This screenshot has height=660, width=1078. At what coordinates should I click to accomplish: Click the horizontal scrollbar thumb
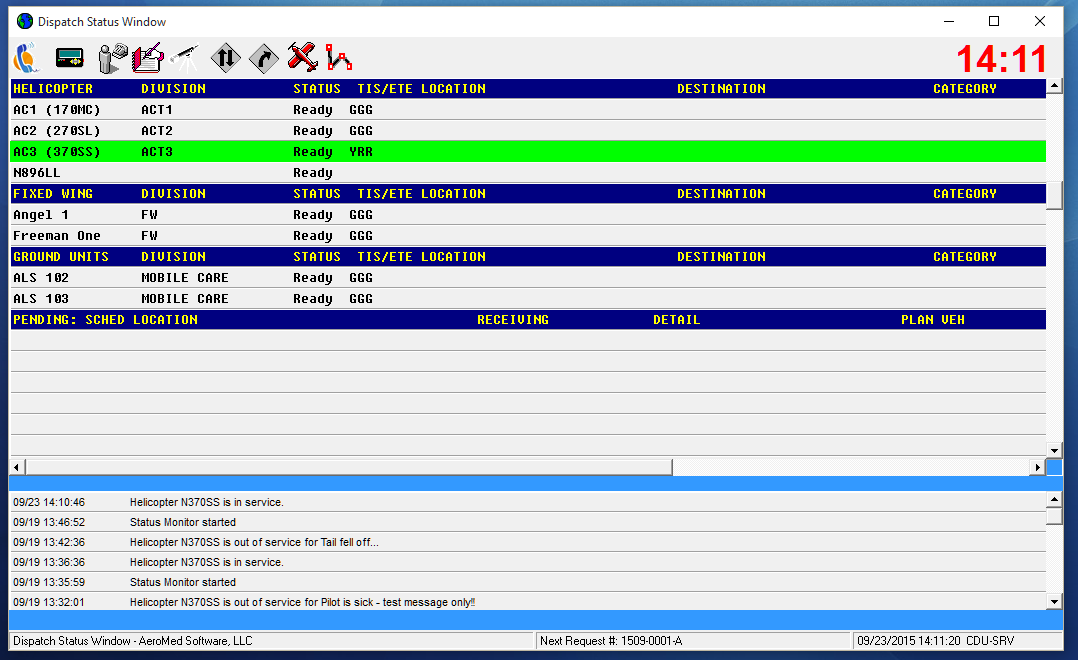[x=349, y=468]
